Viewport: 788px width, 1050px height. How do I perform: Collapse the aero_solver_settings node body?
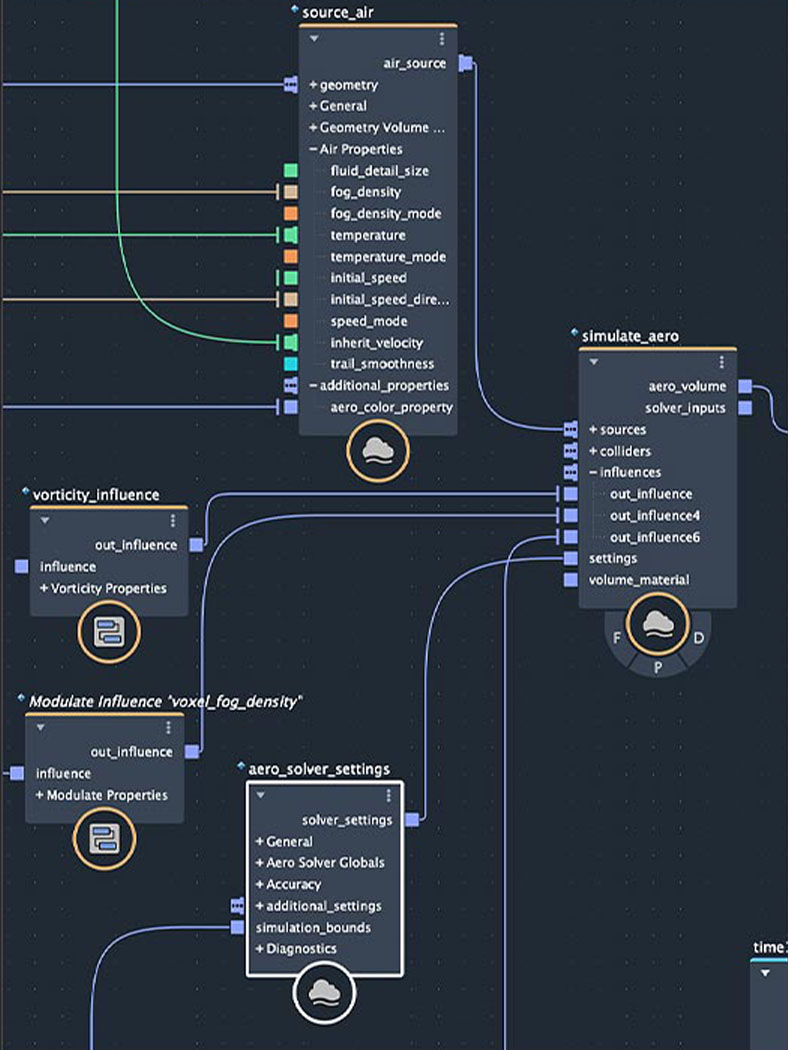click(x=260, y=795)
